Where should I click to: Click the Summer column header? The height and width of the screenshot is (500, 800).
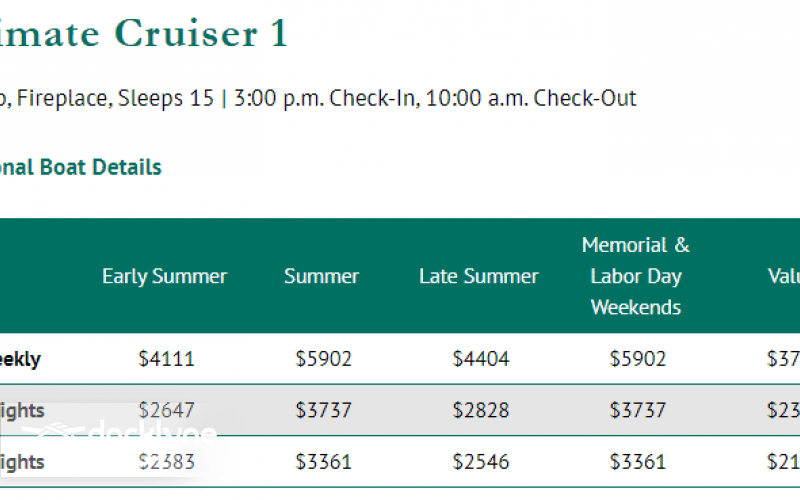tap(321, 276)
